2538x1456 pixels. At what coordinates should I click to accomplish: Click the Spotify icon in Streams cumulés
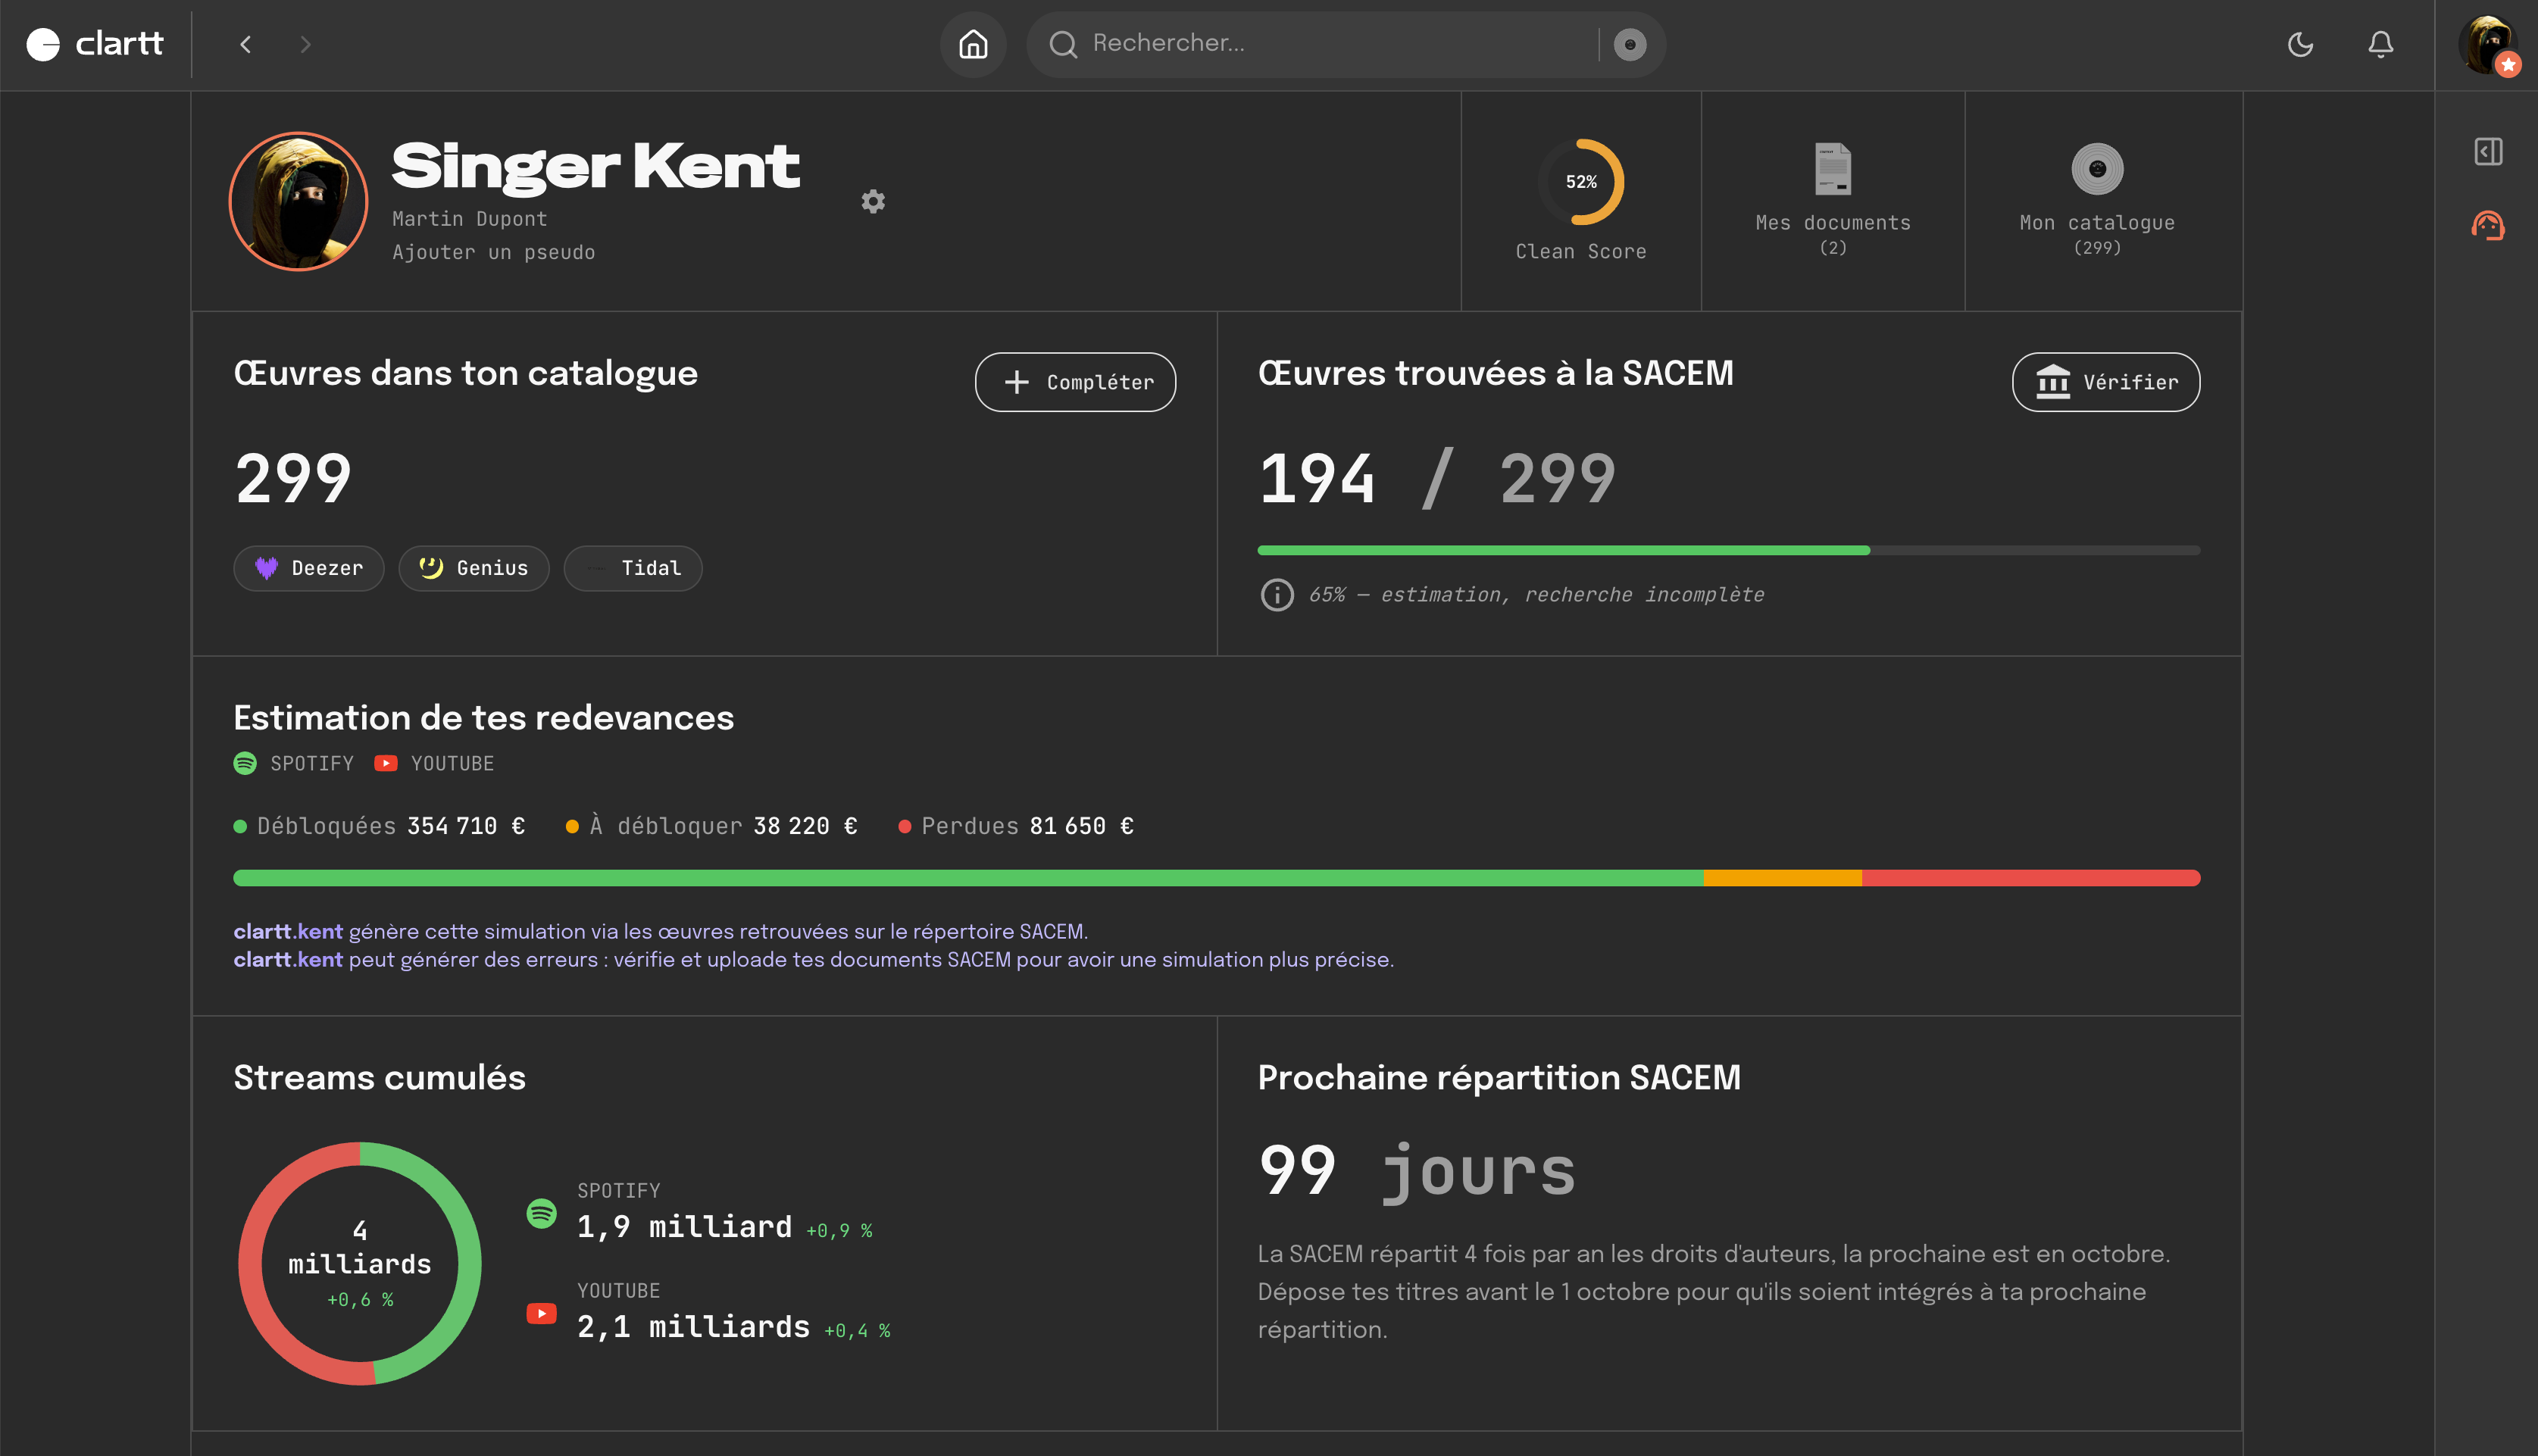(541, 1213)
